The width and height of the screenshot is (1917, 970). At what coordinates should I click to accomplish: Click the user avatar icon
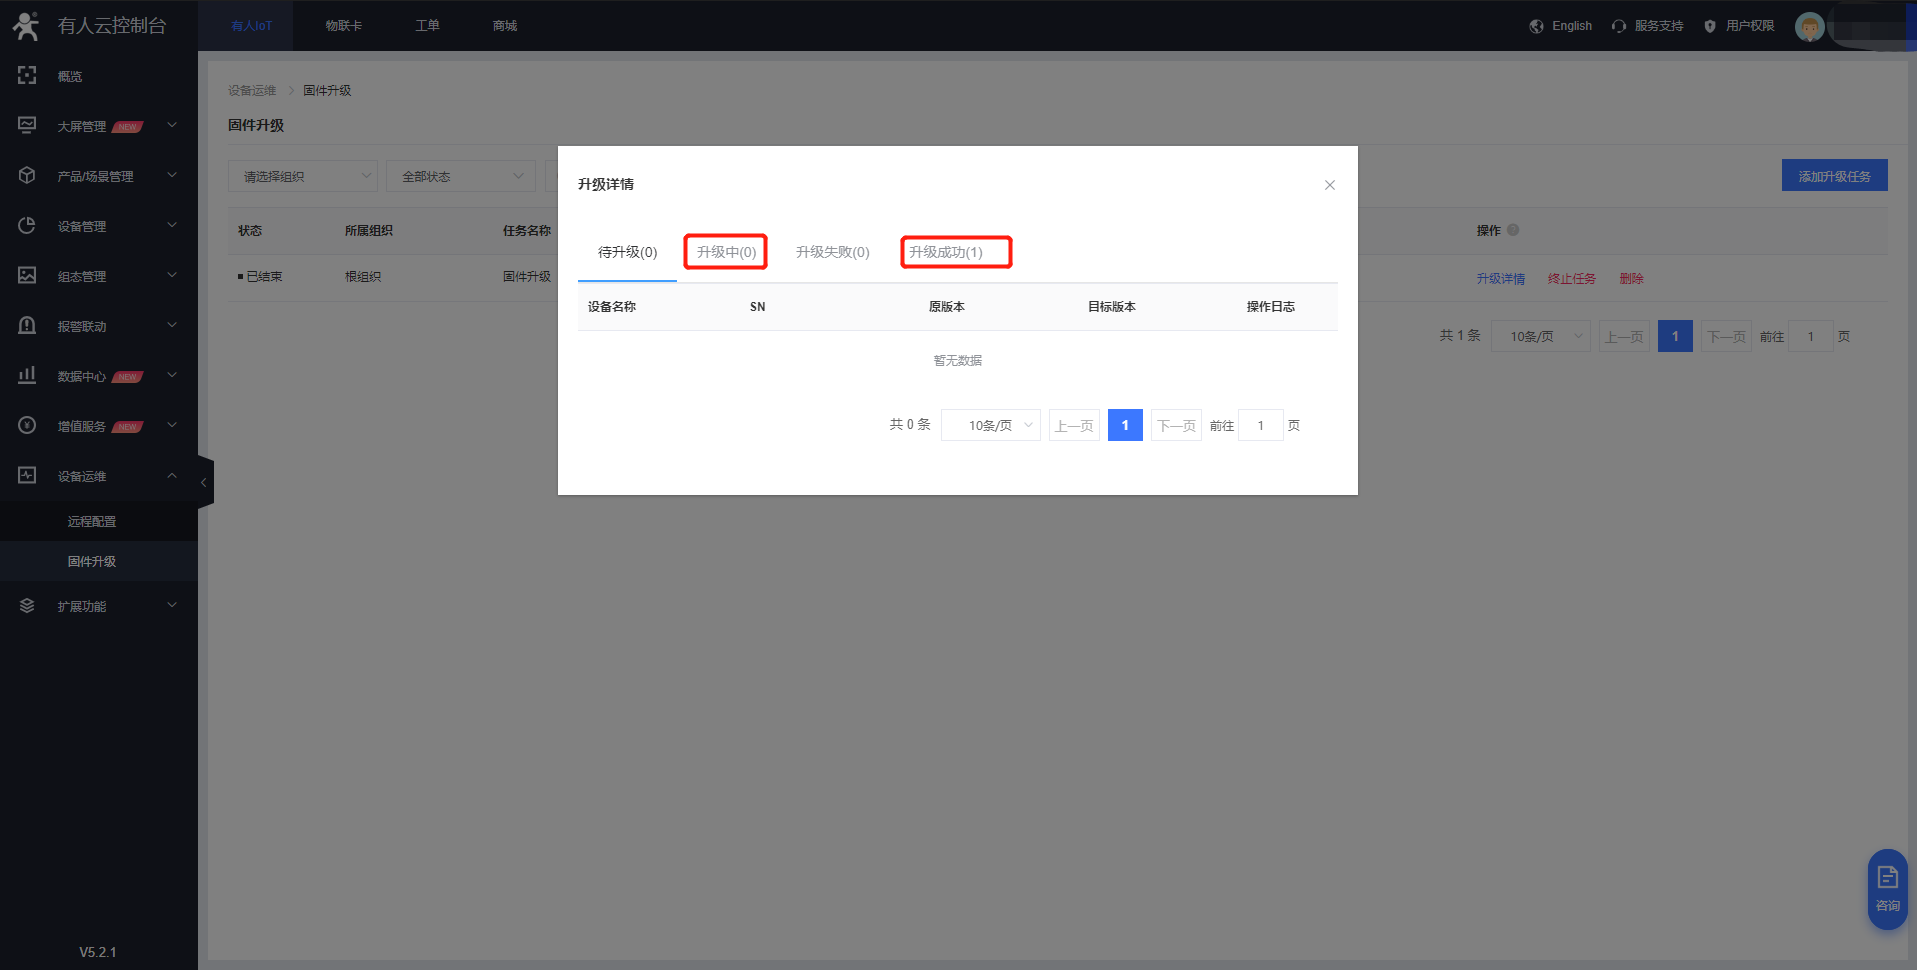1808,26
